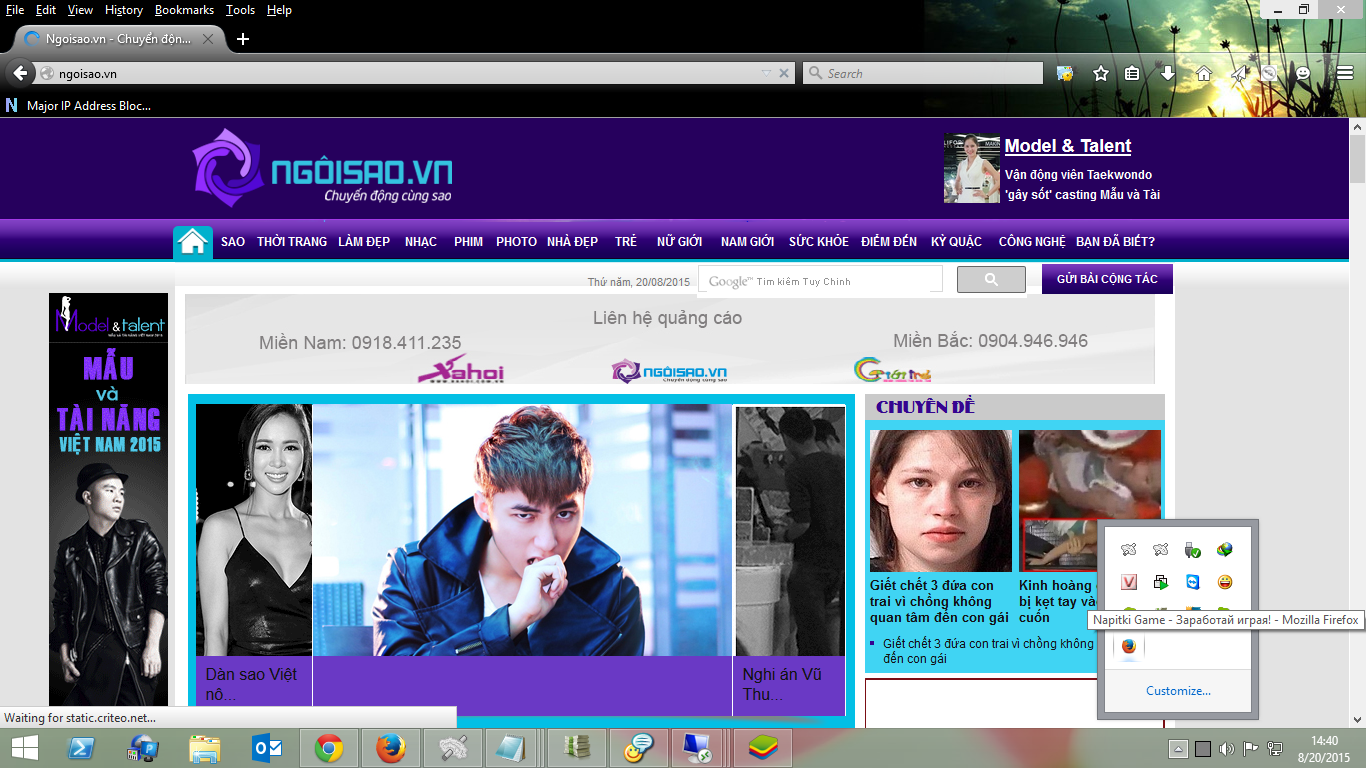The height and width of the screenshot is (768, 1366).
Task: Click the Firefox icon in the tray popup
Action: [x=1128, y=646]
